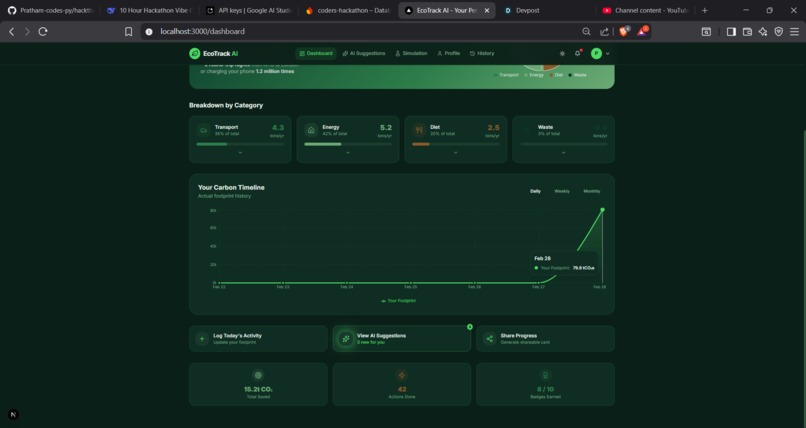Expand the Diet card chevron
Screen dimensions: 806x428
click(455, 153)
